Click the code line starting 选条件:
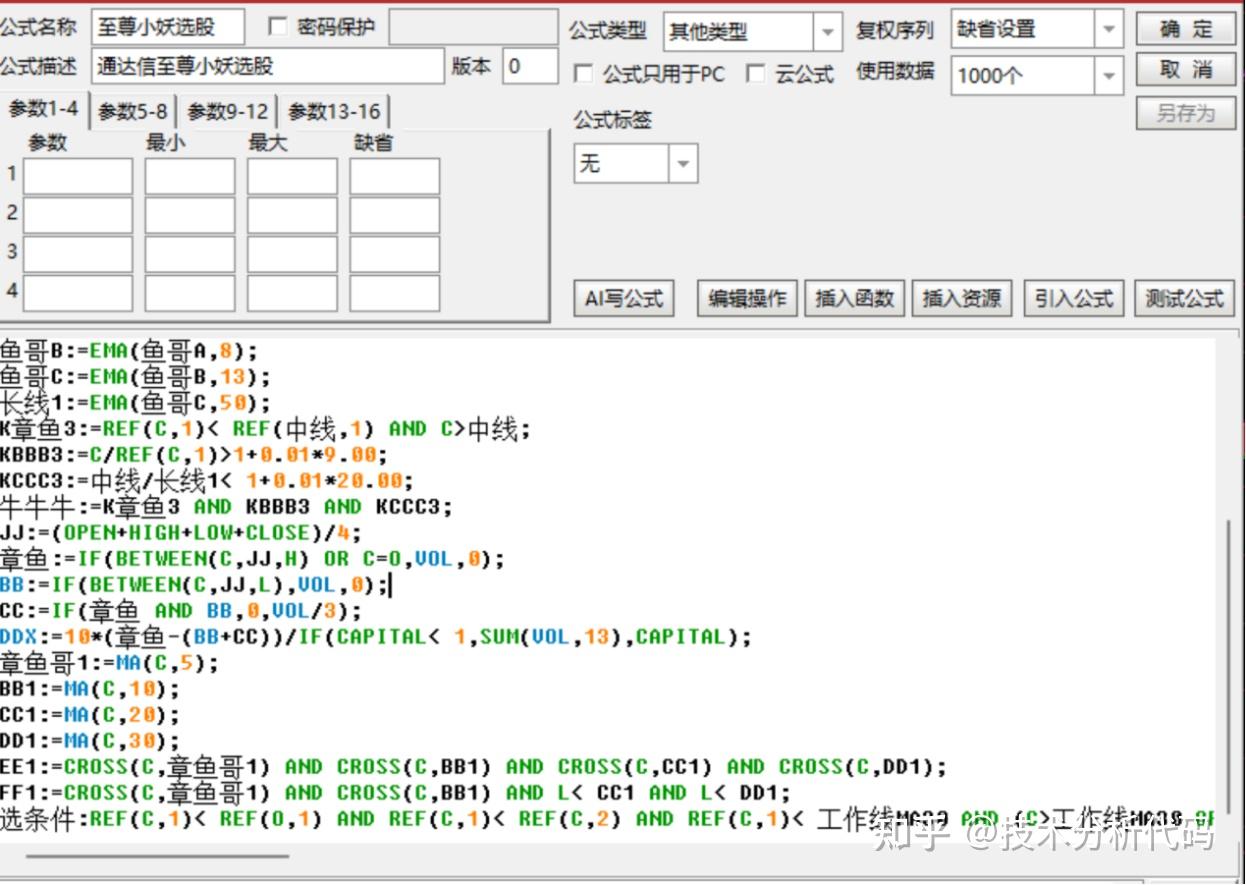Viewport: 1246px width, 885px height. coord(607,820)
